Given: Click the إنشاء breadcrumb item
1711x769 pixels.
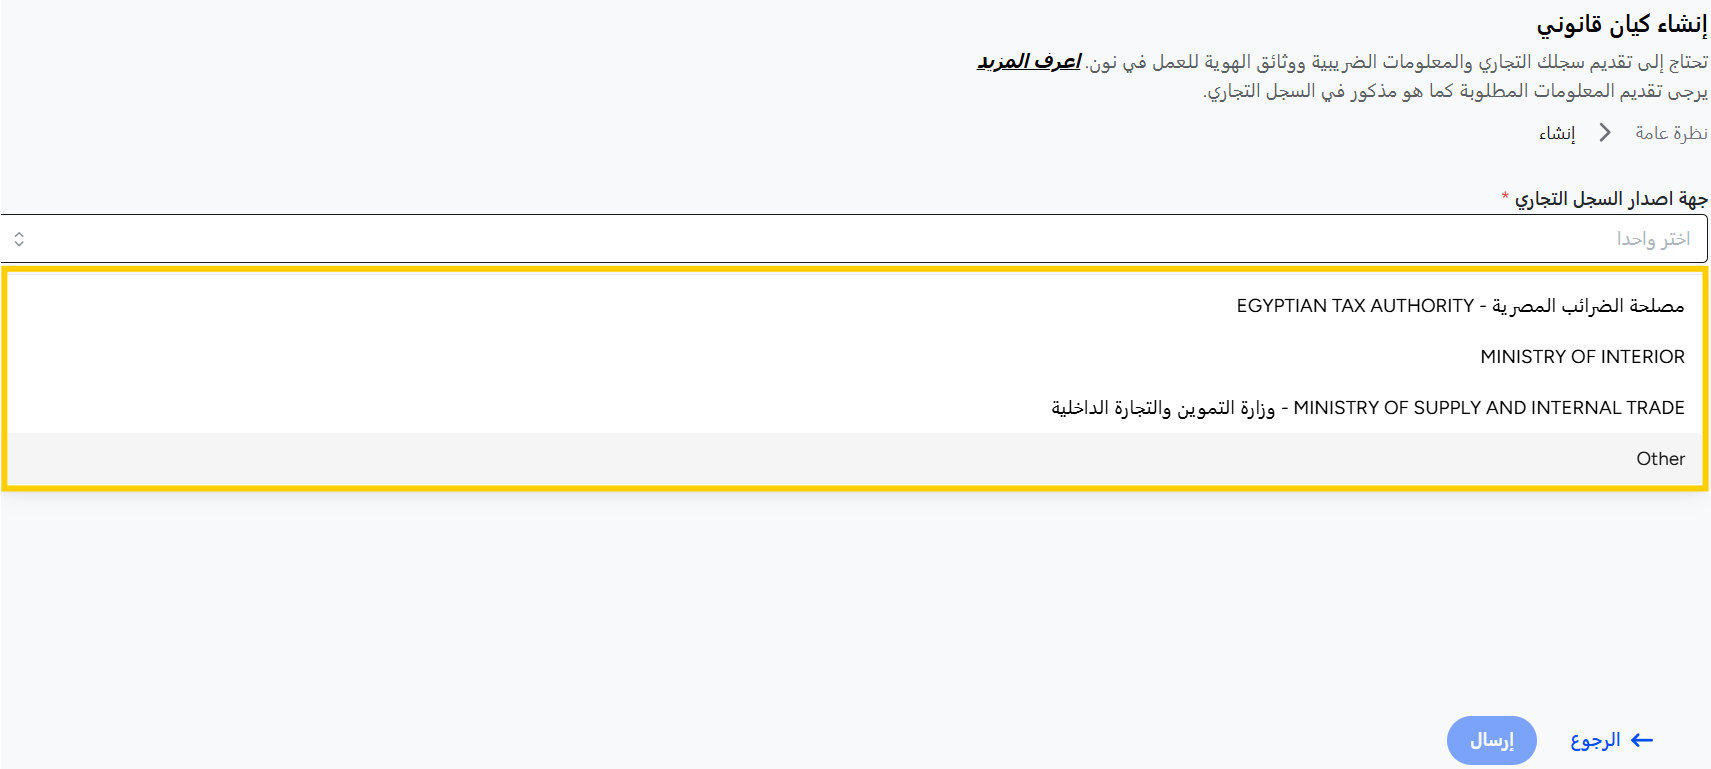Looking at the screenshot, I should tap(1557, 133).
